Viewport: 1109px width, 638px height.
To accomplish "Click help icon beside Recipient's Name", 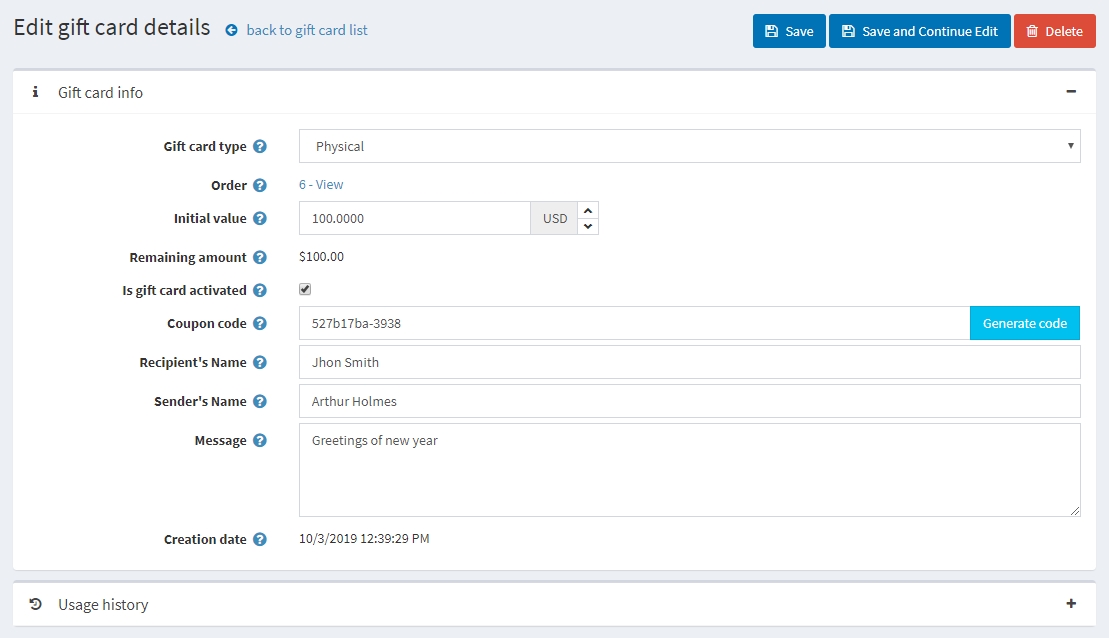I will (x=260, y=363).
